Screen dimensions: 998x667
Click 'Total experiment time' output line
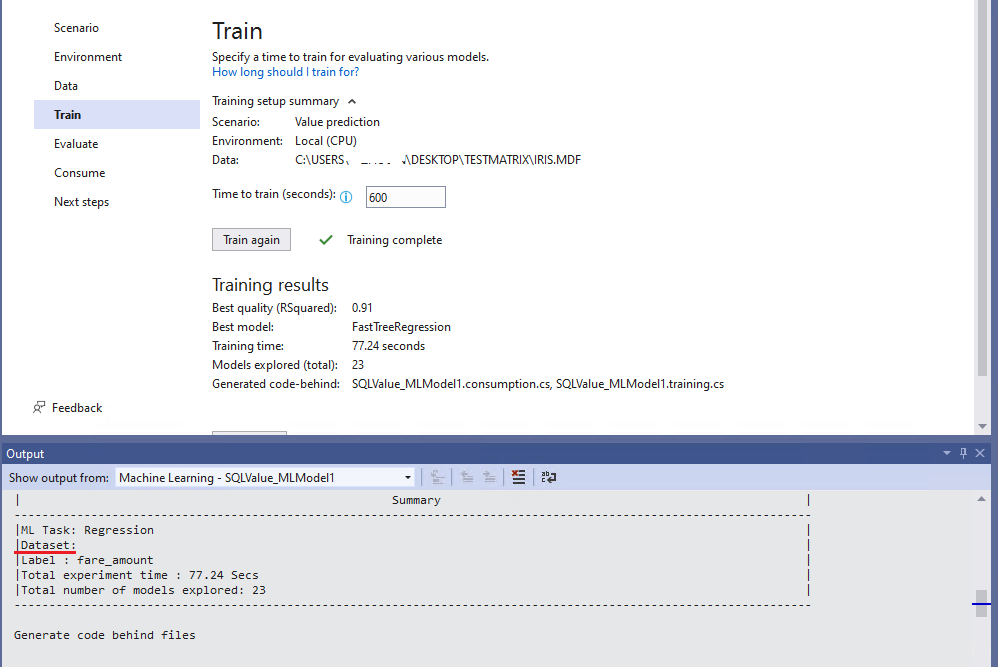[139, 575]
